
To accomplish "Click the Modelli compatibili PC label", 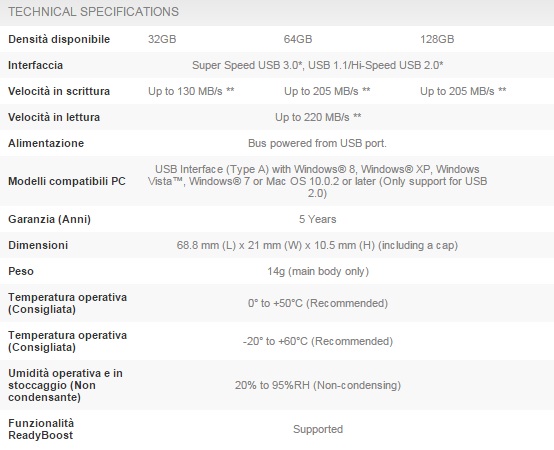I will click(x=67, y=181).
